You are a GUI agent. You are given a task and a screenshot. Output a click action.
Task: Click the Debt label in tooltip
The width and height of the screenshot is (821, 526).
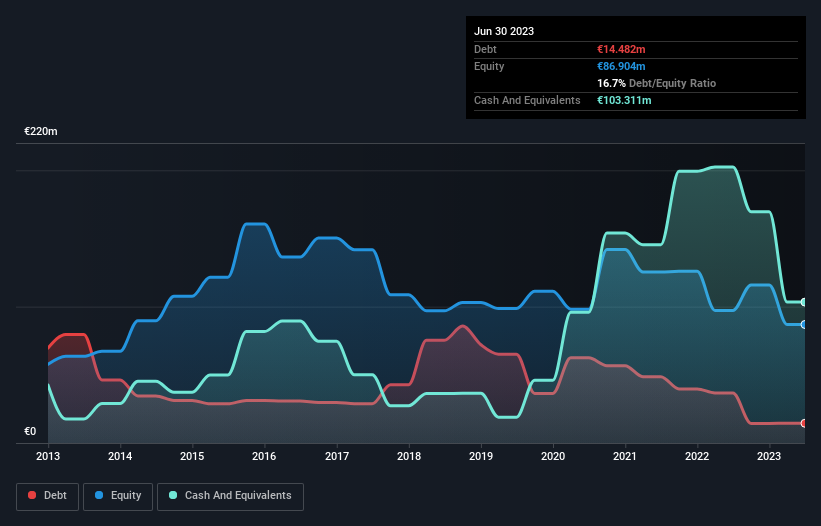[485, 49]
